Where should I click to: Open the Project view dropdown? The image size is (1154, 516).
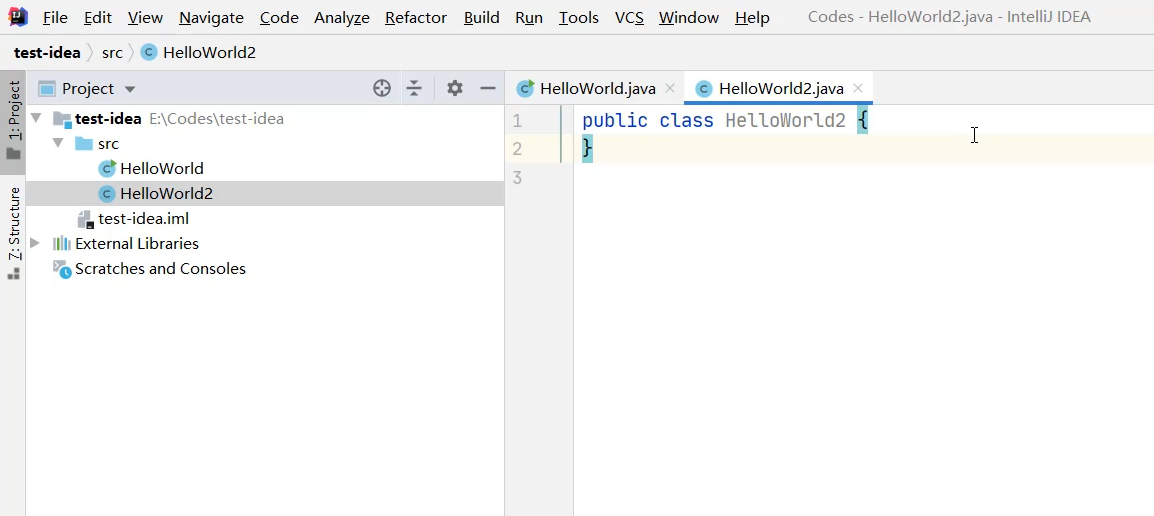tap(129, 89)
